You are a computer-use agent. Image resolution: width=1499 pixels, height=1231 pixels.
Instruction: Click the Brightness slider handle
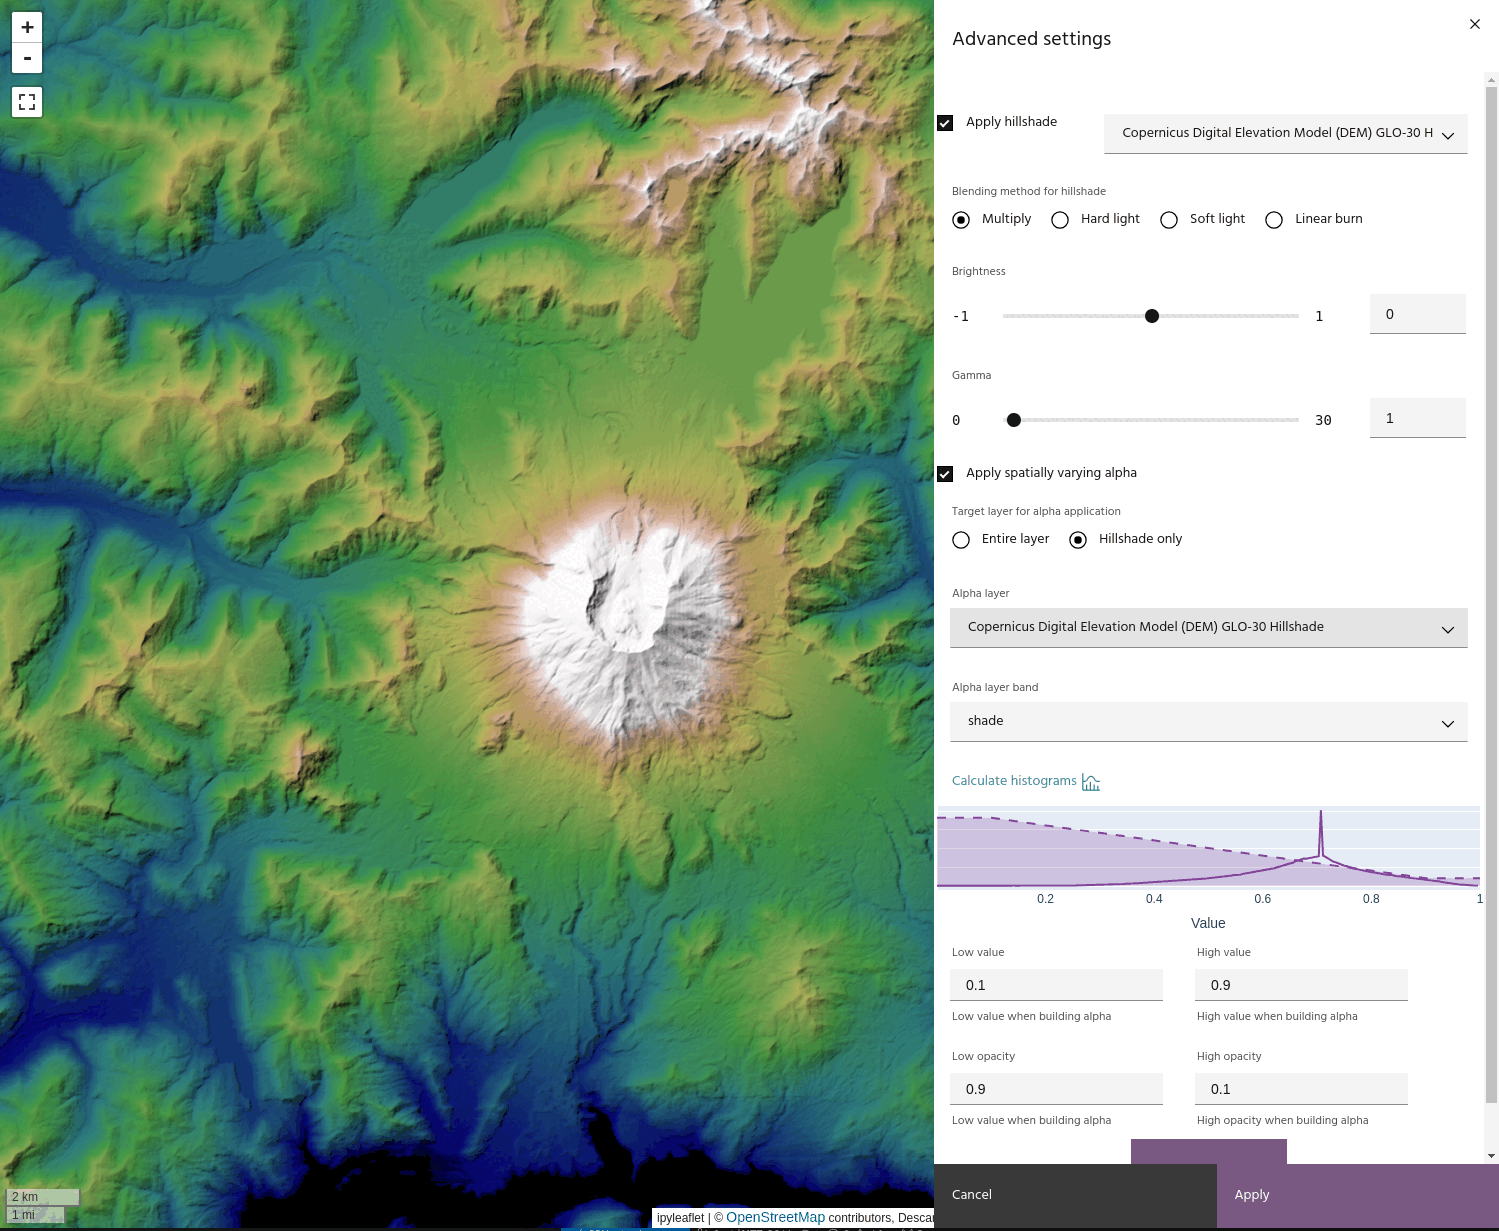(x=1152, y=316)
